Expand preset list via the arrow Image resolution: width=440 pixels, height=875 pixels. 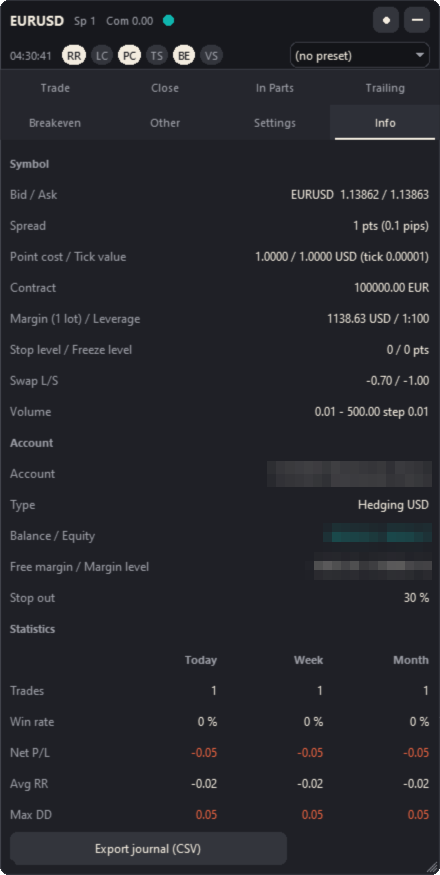(420, 56)
